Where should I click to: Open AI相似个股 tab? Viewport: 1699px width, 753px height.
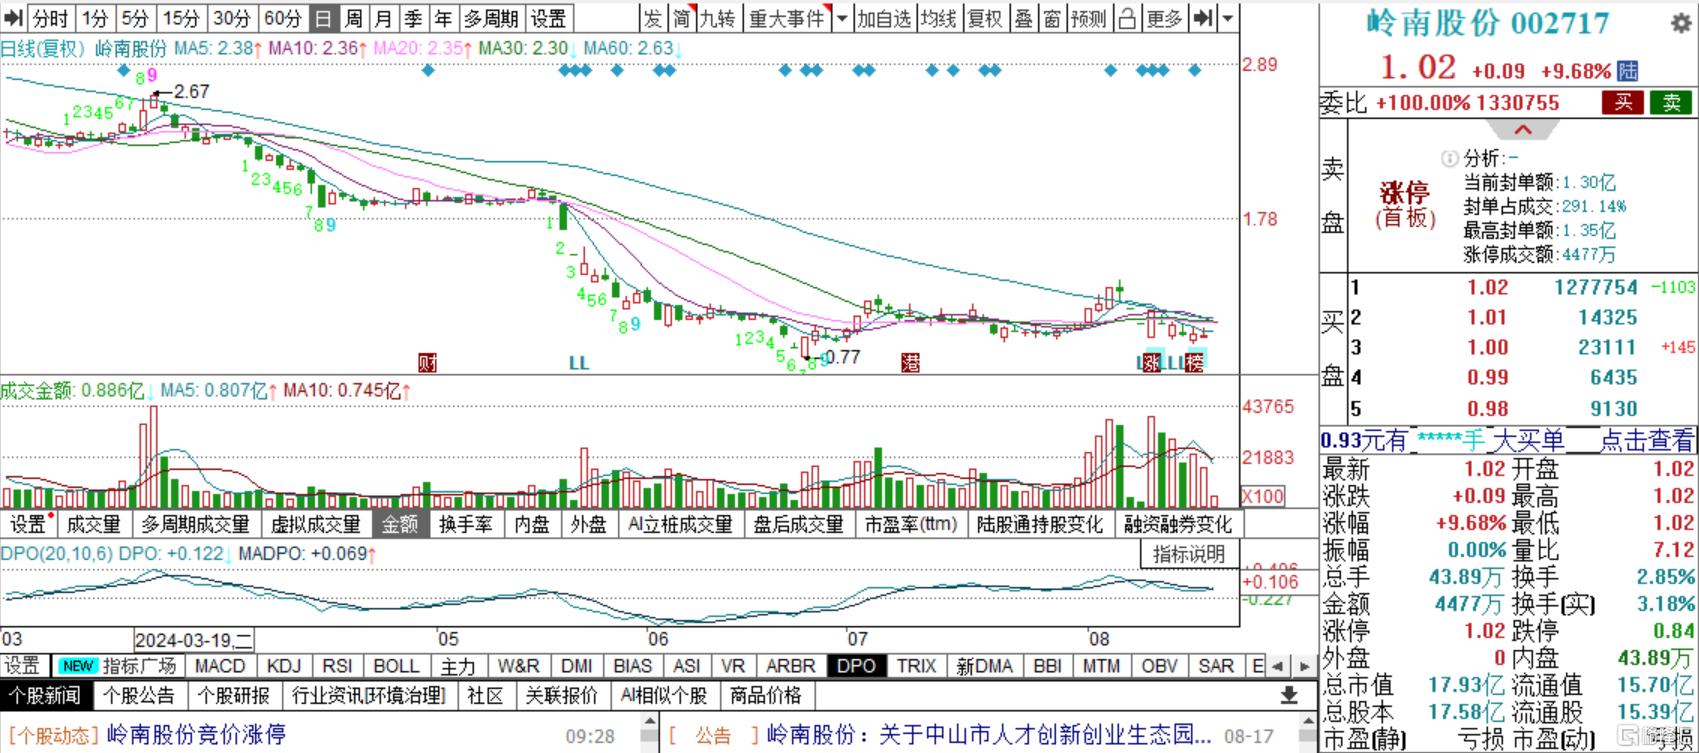point(663,695)
